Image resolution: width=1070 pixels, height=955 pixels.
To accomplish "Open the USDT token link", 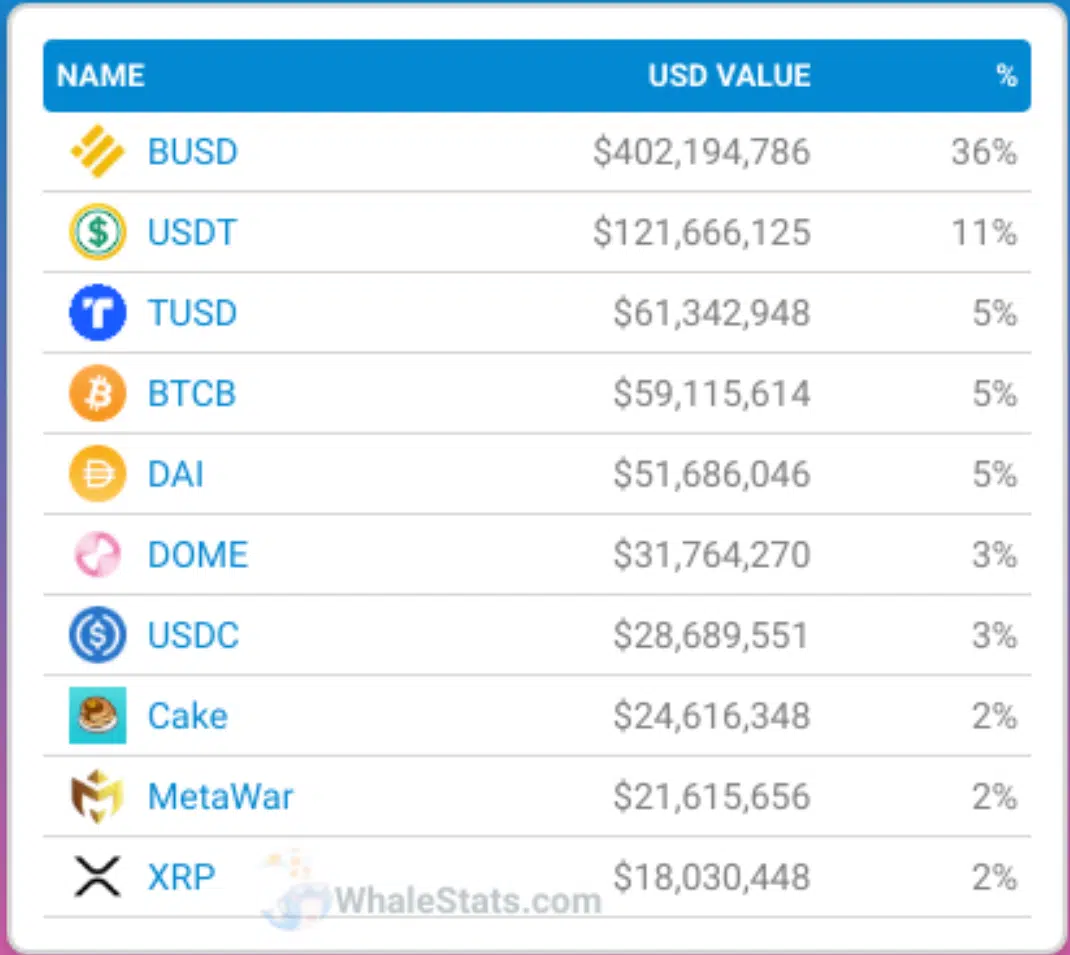I will click(192, 233).
